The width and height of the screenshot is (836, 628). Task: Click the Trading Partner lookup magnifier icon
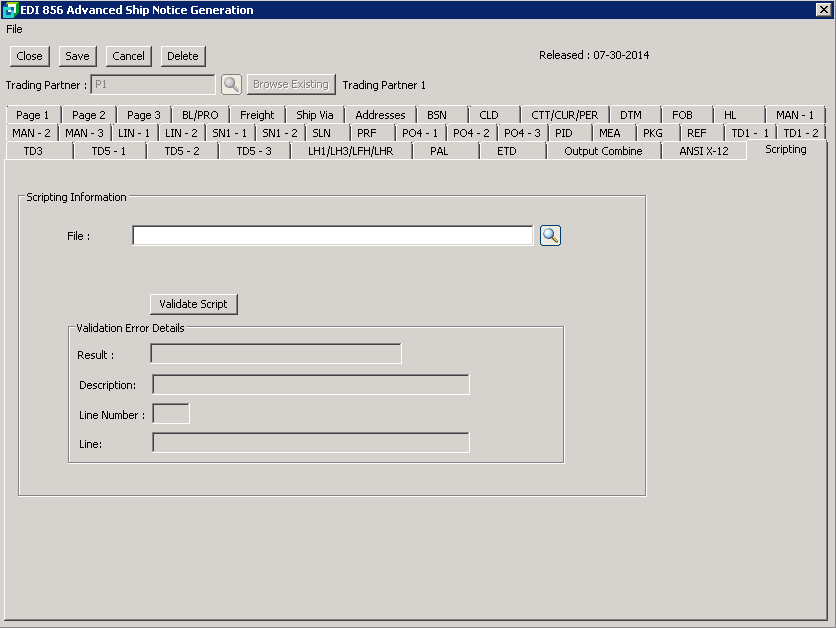(x=231, y=85)
